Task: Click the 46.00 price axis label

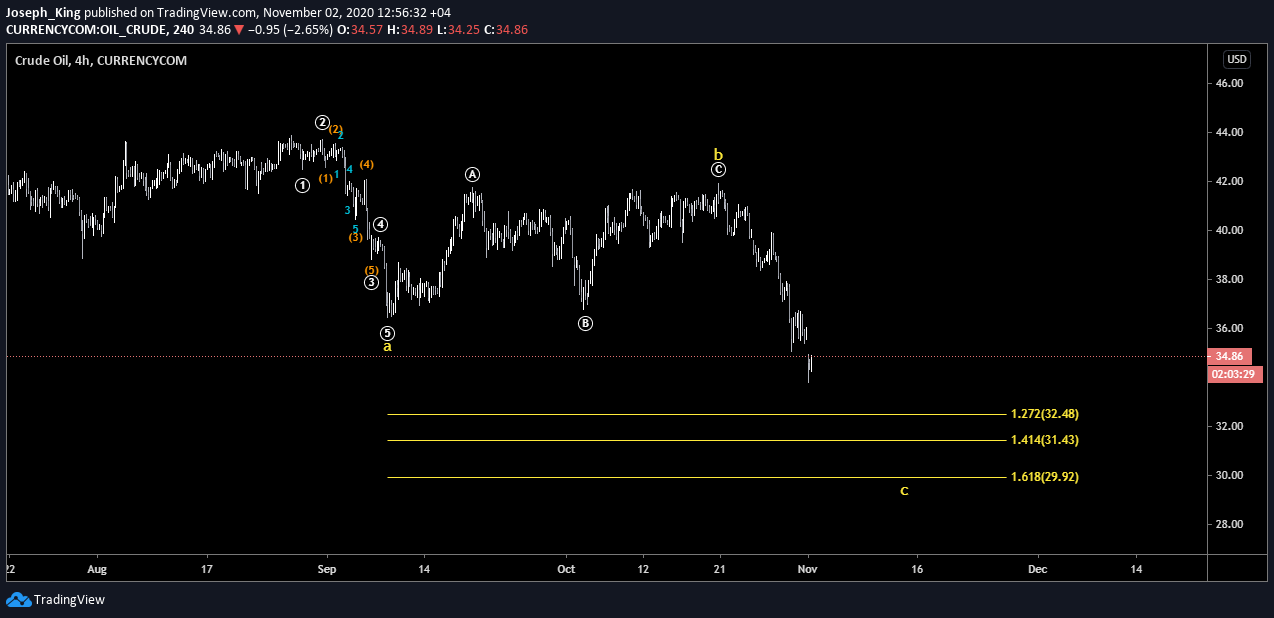Action: point(1229,84)
